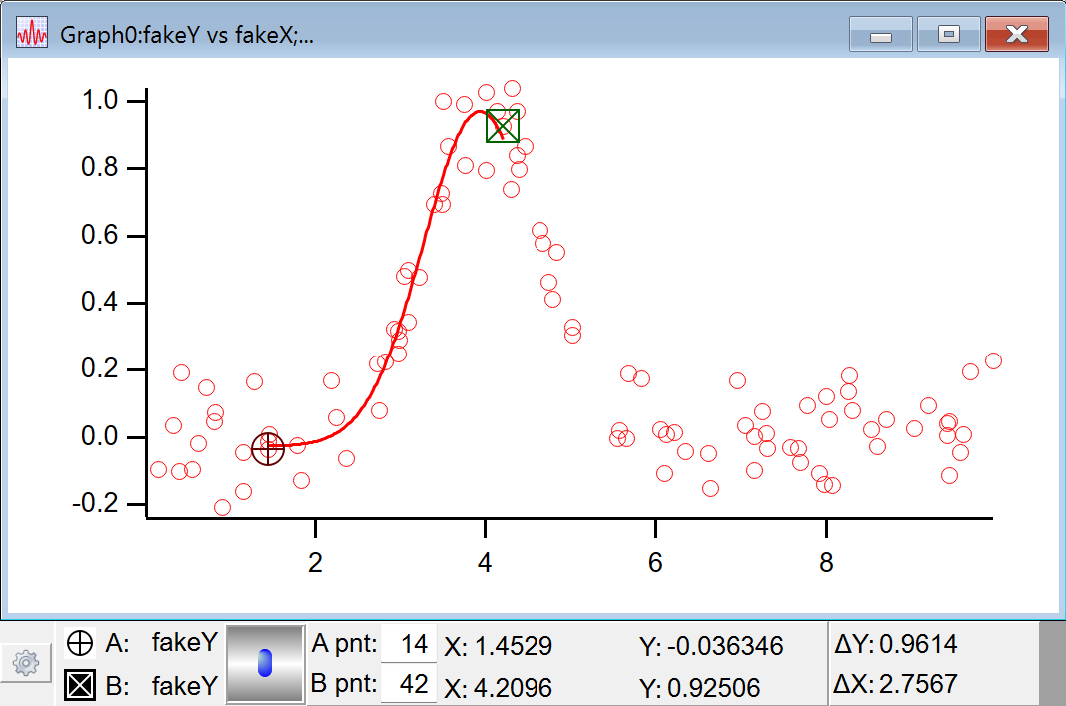The image size is (1066, 706).
Task: Click the Igor graph icon in title bar
Action: [x=32, y=34]
